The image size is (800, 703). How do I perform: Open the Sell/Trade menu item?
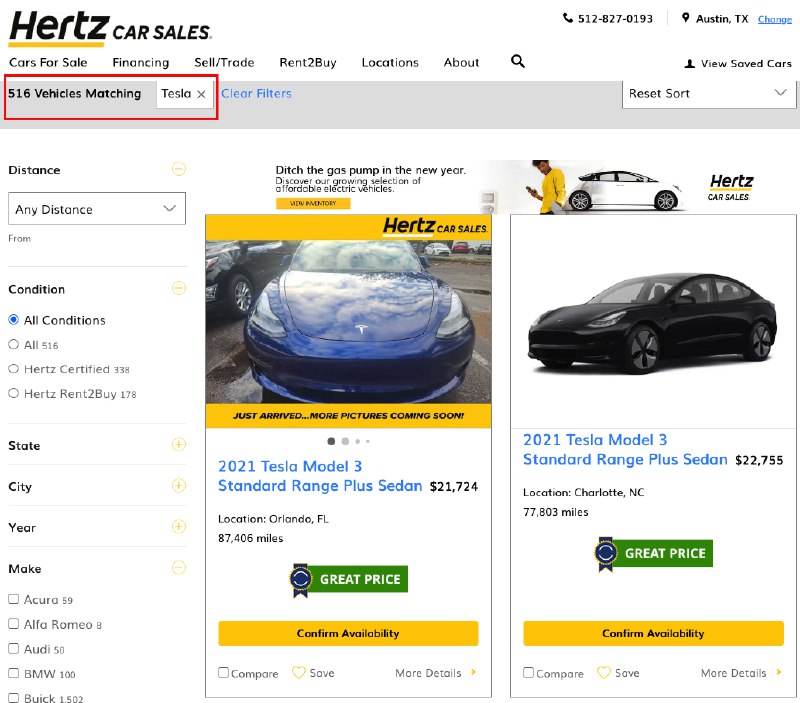click(x=224, y=62)
